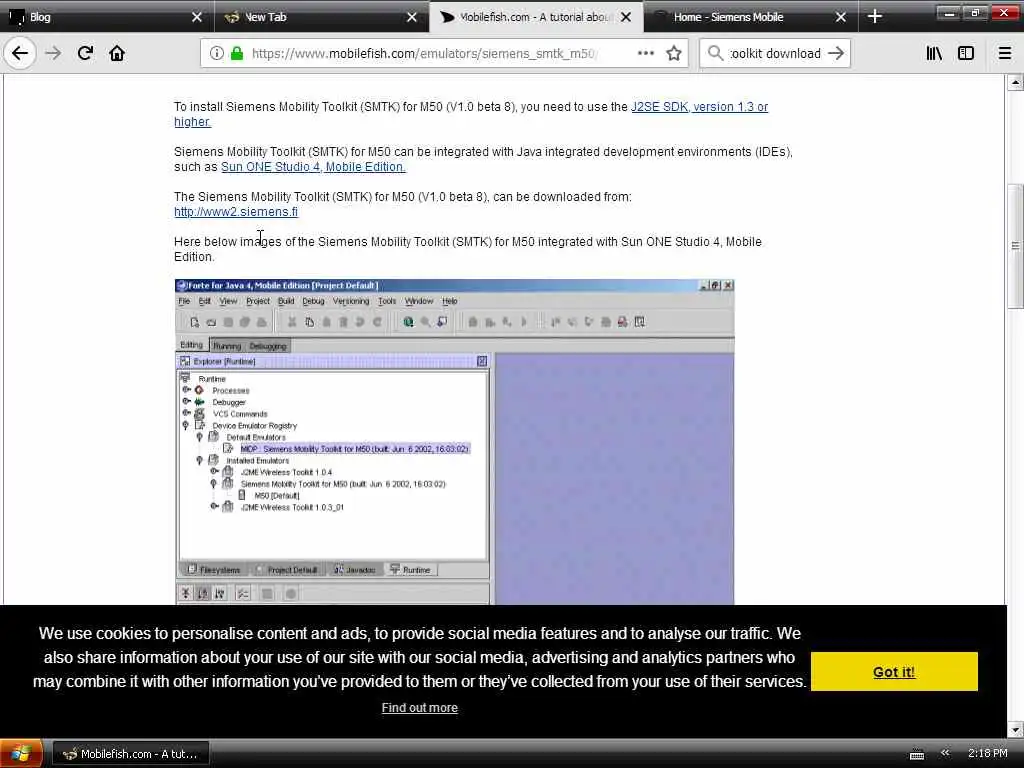Close the New Tab tab
The height and width of the screenshot is (768, 1024).
click(411, 17)
